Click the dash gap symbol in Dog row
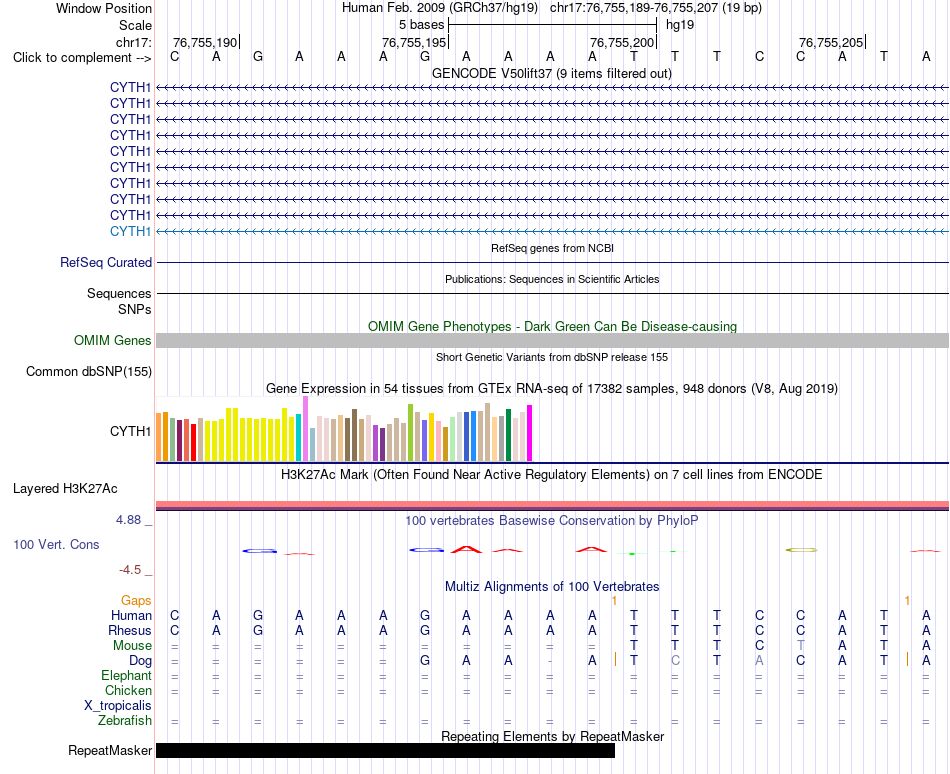The width and height of the screenshot is (950, 774). pyautogui.click(x=550, y=661)
